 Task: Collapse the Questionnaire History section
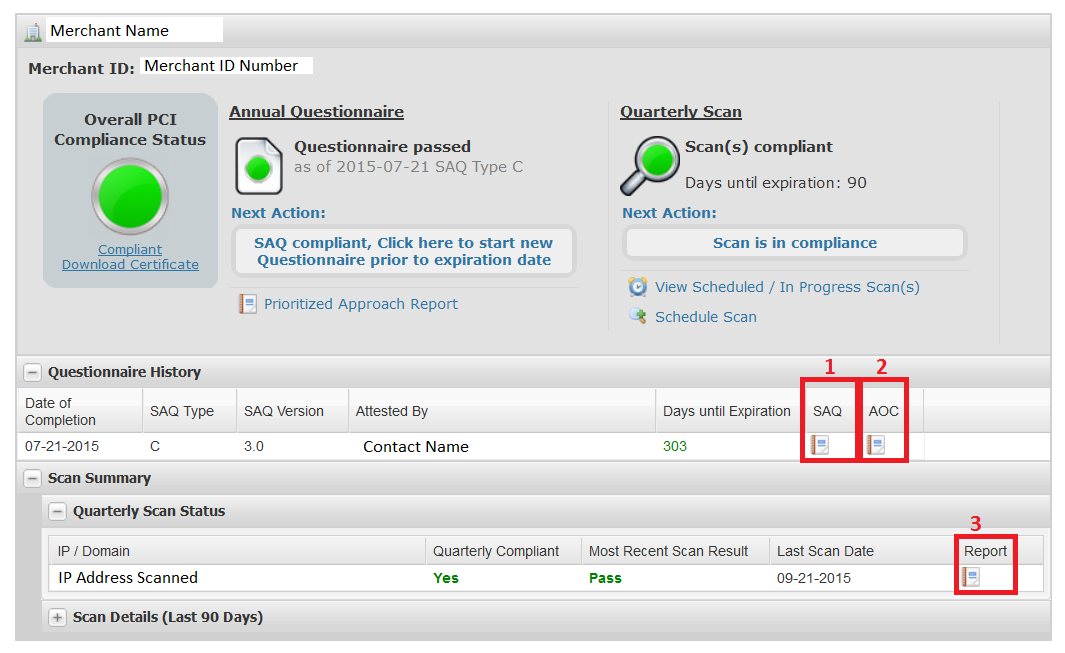32,372
